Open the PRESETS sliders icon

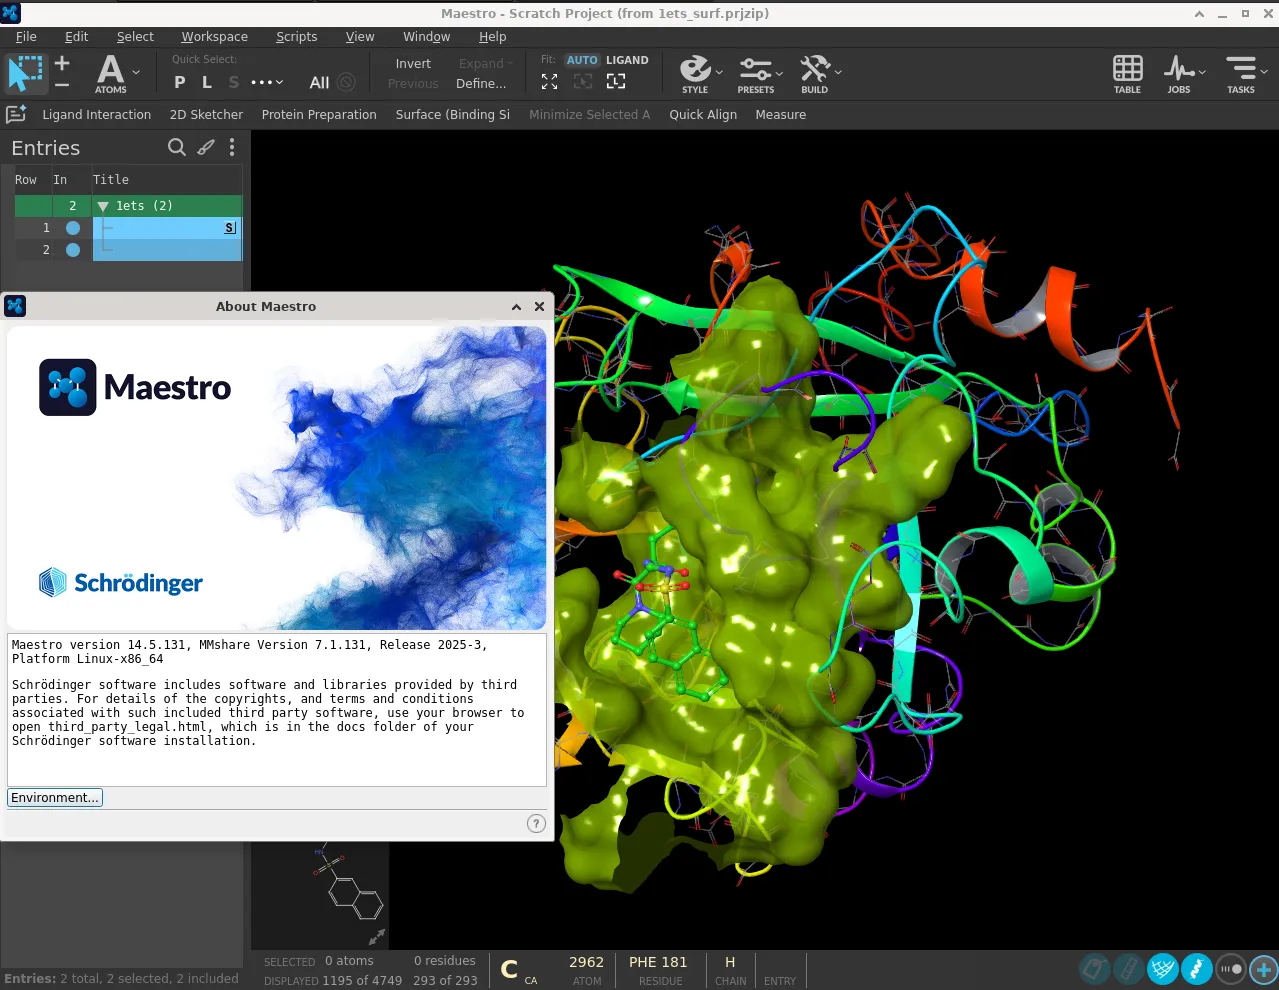756,74
